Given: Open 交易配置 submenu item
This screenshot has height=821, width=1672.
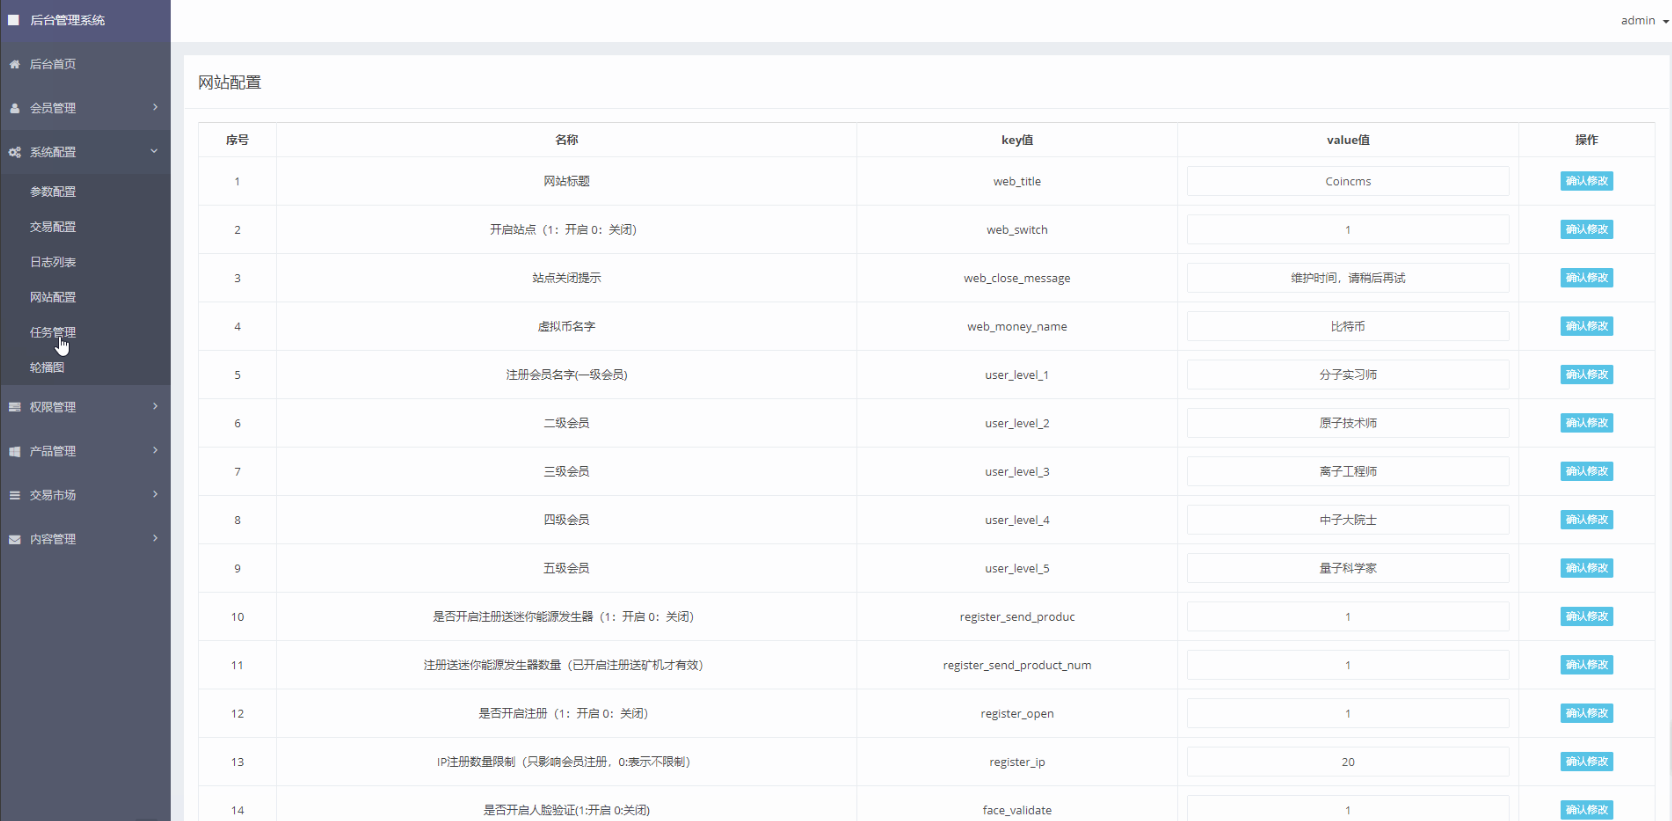Looking at the screenshot, I should (53, 227).
